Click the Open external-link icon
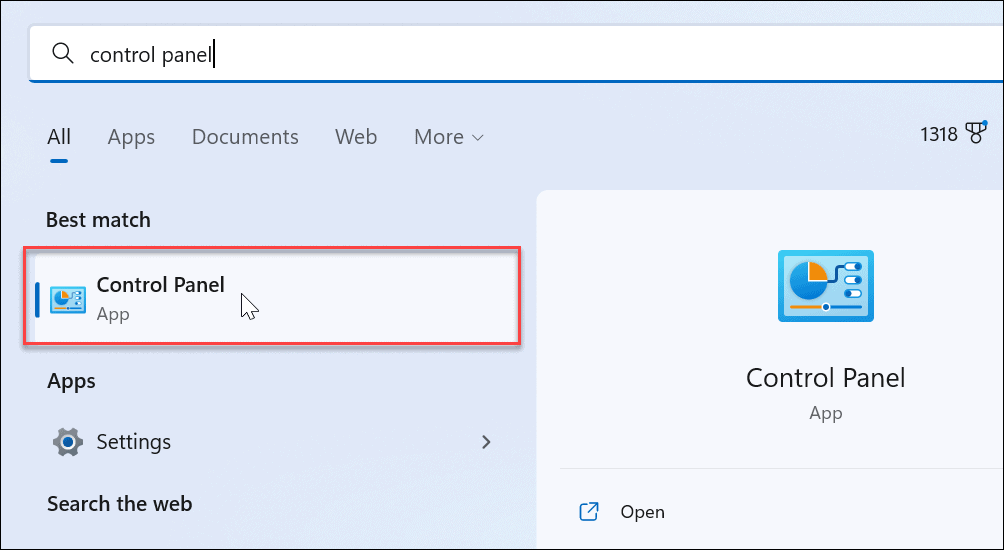Image resolution: width=1004 pixels, height=550 pixels. (589, 512)
